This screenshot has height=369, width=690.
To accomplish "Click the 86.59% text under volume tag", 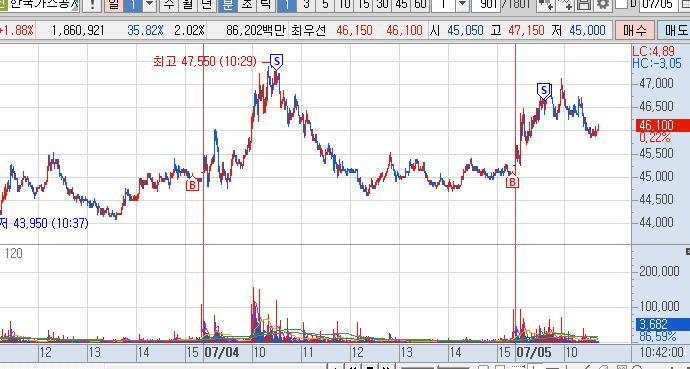I will 657,337.
